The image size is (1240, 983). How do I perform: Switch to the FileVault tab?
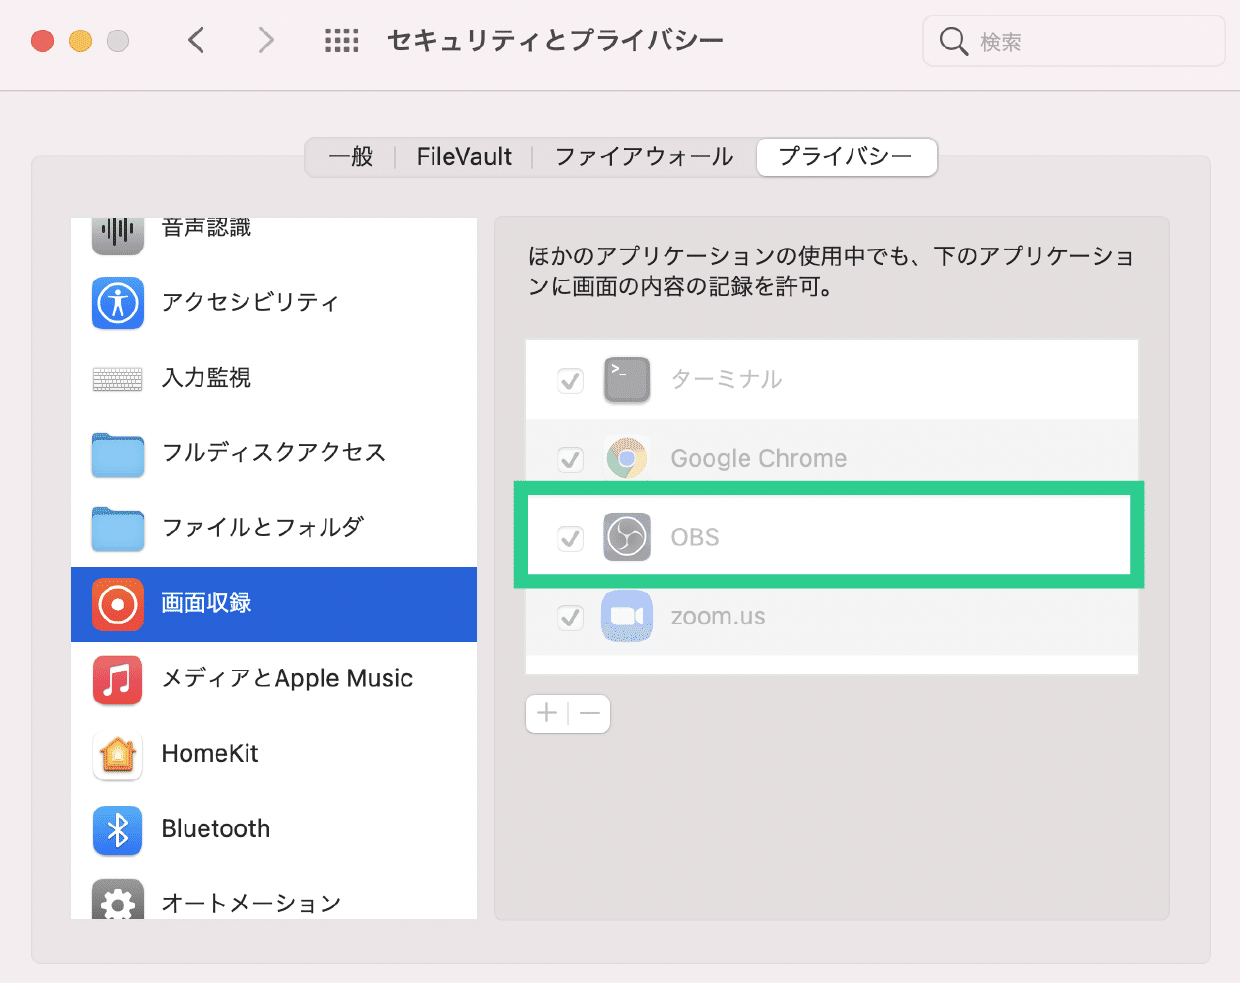point(464,157)
